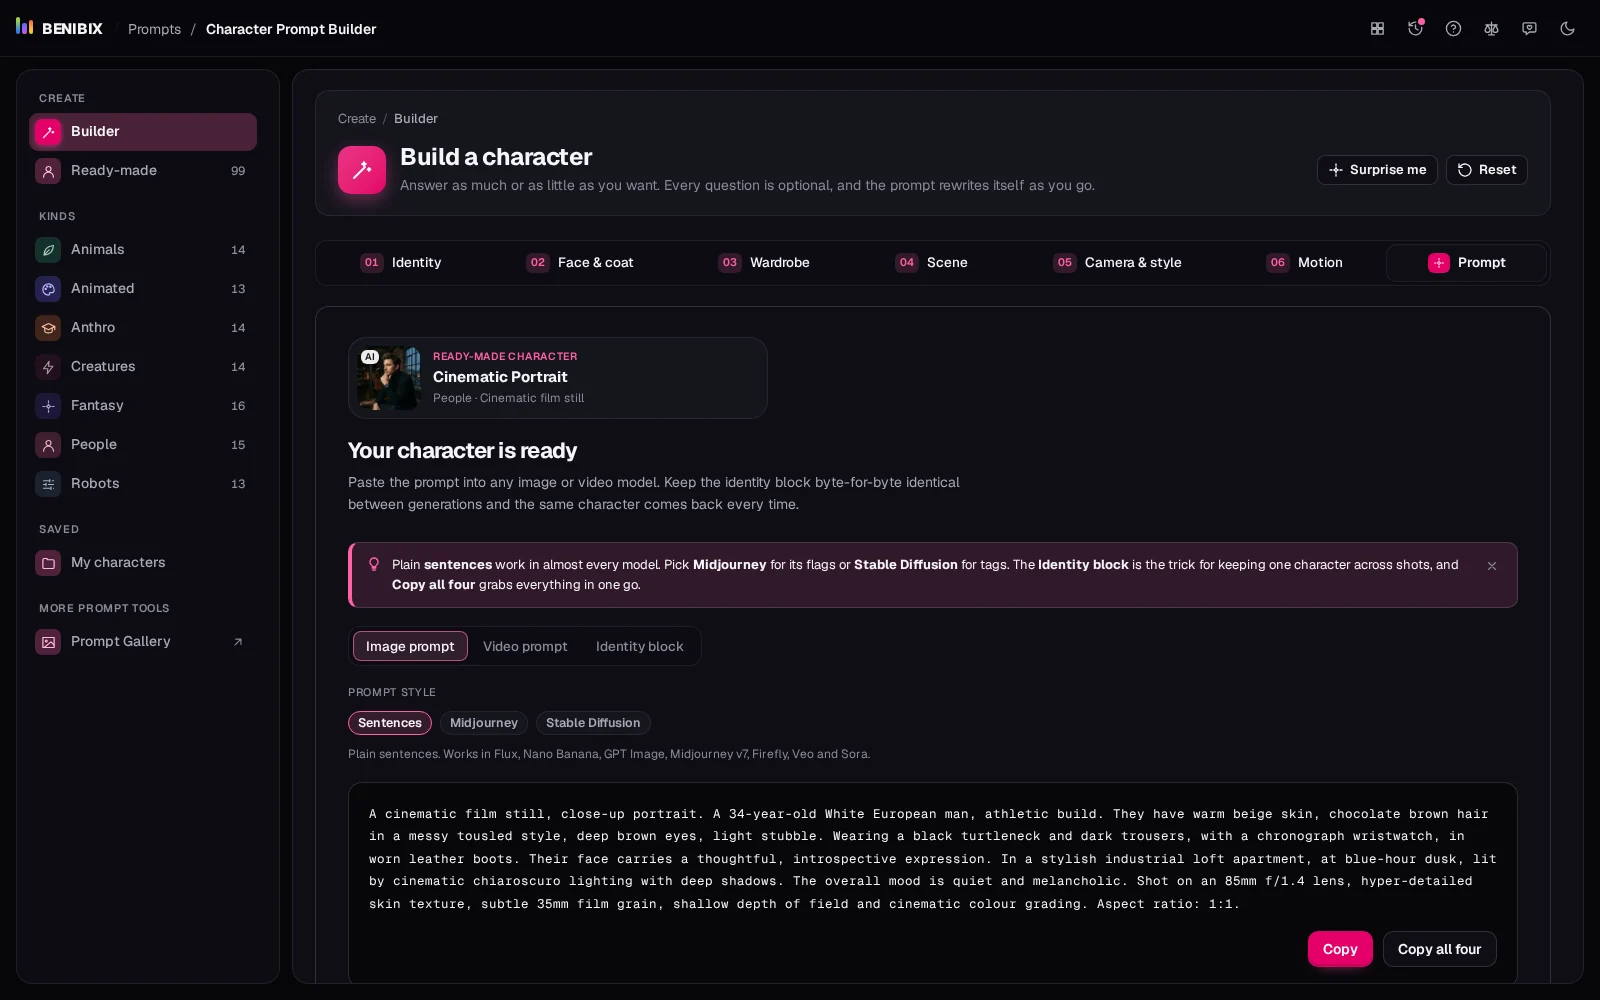Click the BENIBIX logo
Viewport: 1600px width, 1000px height.
tap(59, 28)
